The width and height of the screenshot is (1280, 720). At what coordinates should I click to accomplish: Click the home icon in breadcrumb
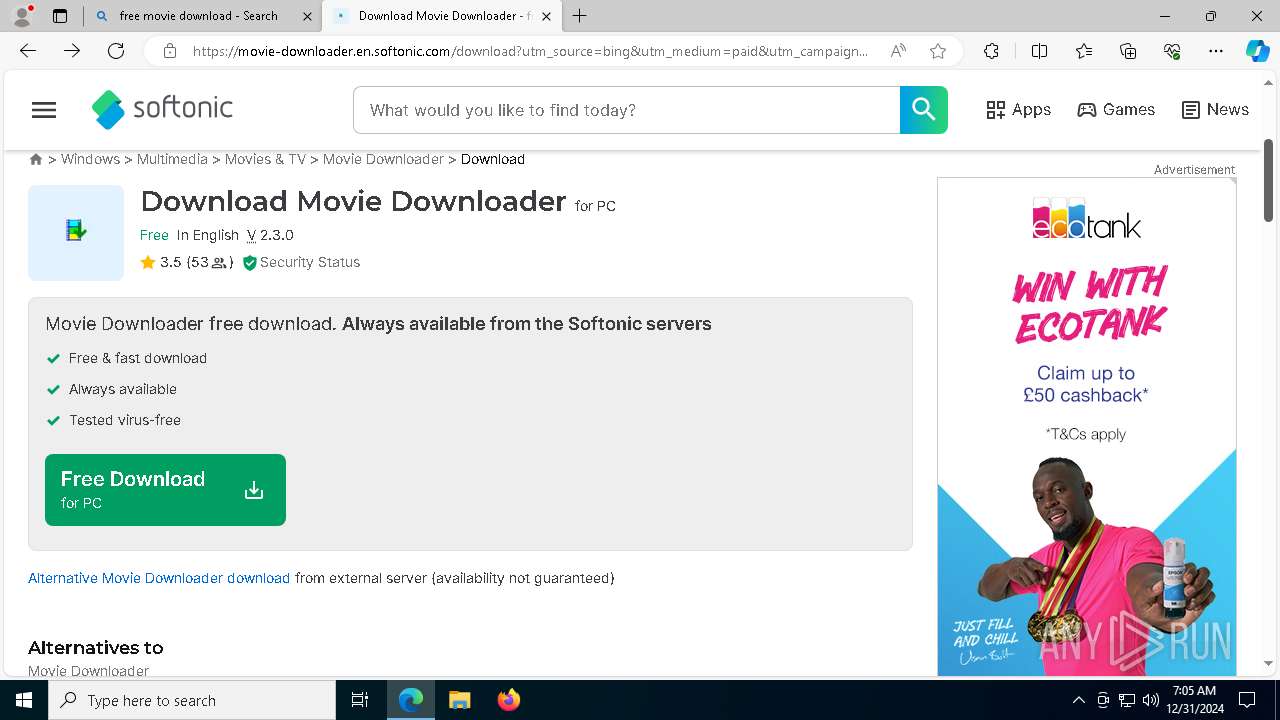tap(36, 159)
